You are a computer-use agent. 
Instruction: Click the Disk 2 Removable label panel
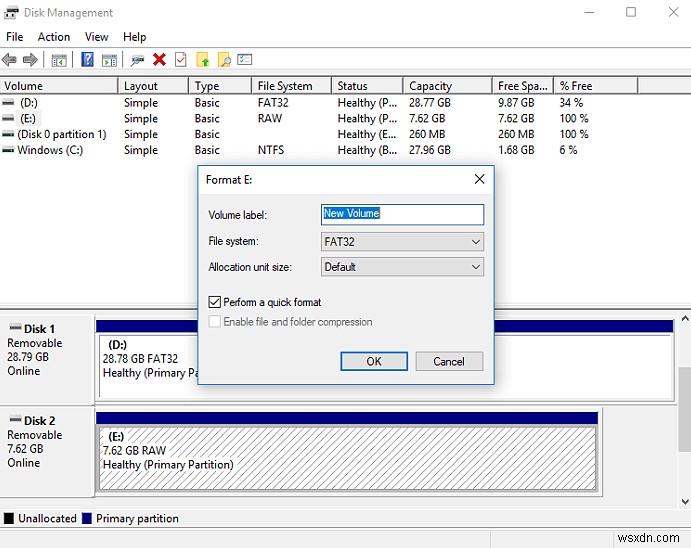tap(47, 451)
